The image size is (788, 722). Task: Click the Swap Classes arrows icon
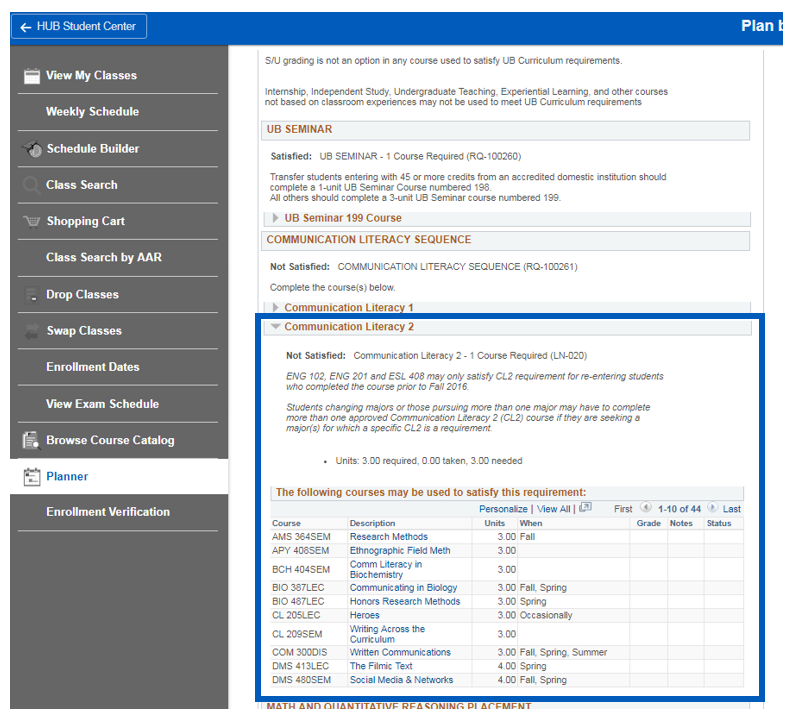(31, 331)
